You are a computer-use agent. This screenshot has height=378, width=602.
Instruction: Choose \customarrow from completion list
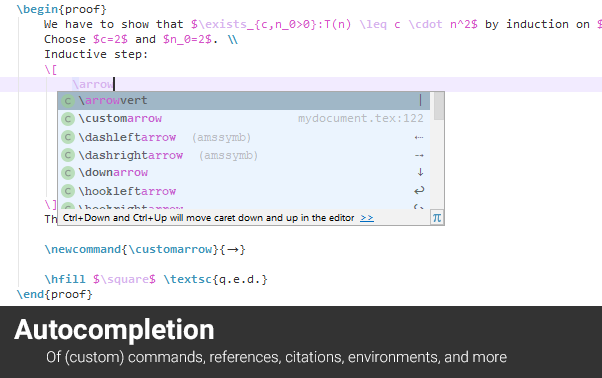[x=244, y=119]
